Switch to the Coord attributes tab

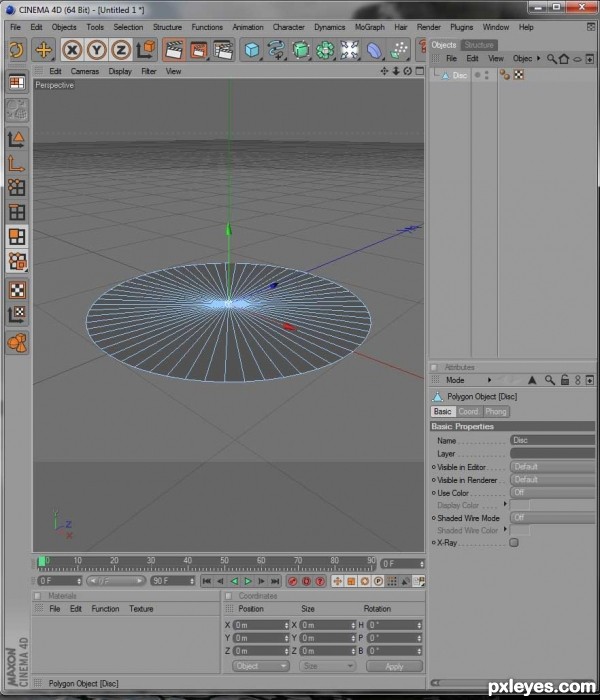tap(468, 412)
